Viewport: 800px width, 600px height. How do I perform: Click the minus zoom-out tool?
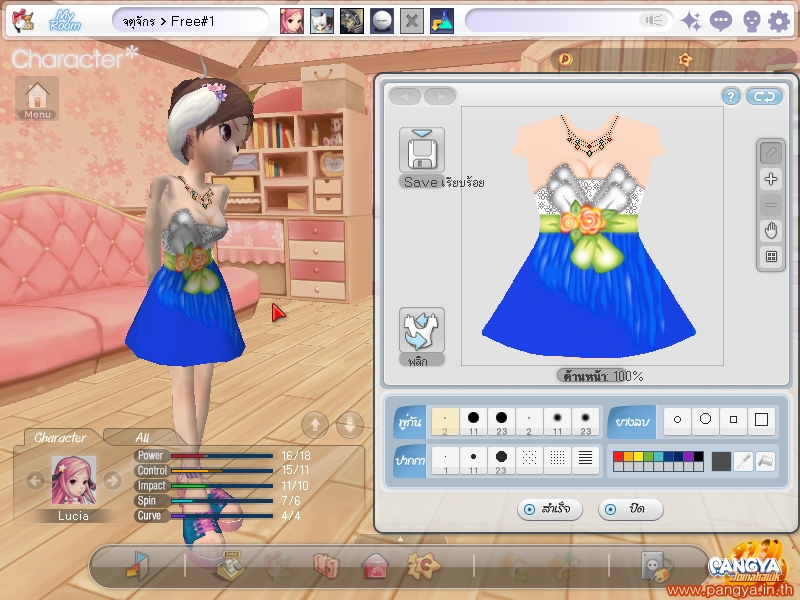[771, 205]
